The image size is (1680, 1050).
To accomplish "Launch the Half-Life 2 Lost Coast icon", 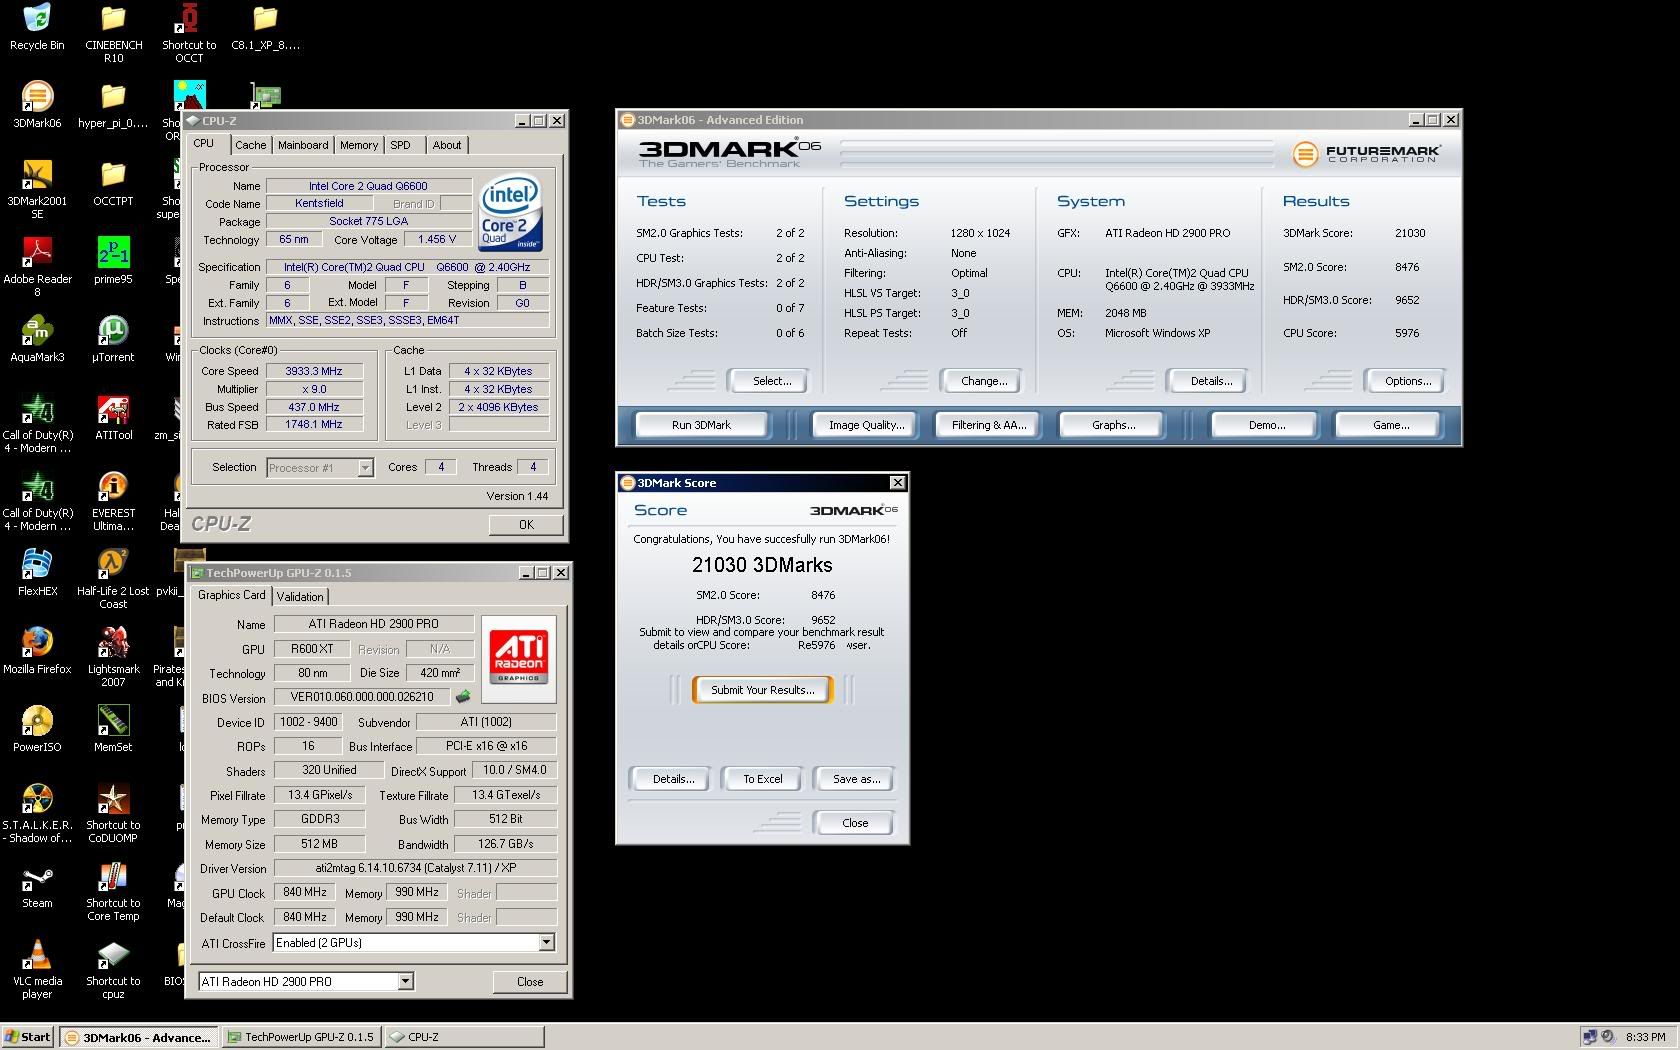I will pyautogui.click(x=113, y=579).
